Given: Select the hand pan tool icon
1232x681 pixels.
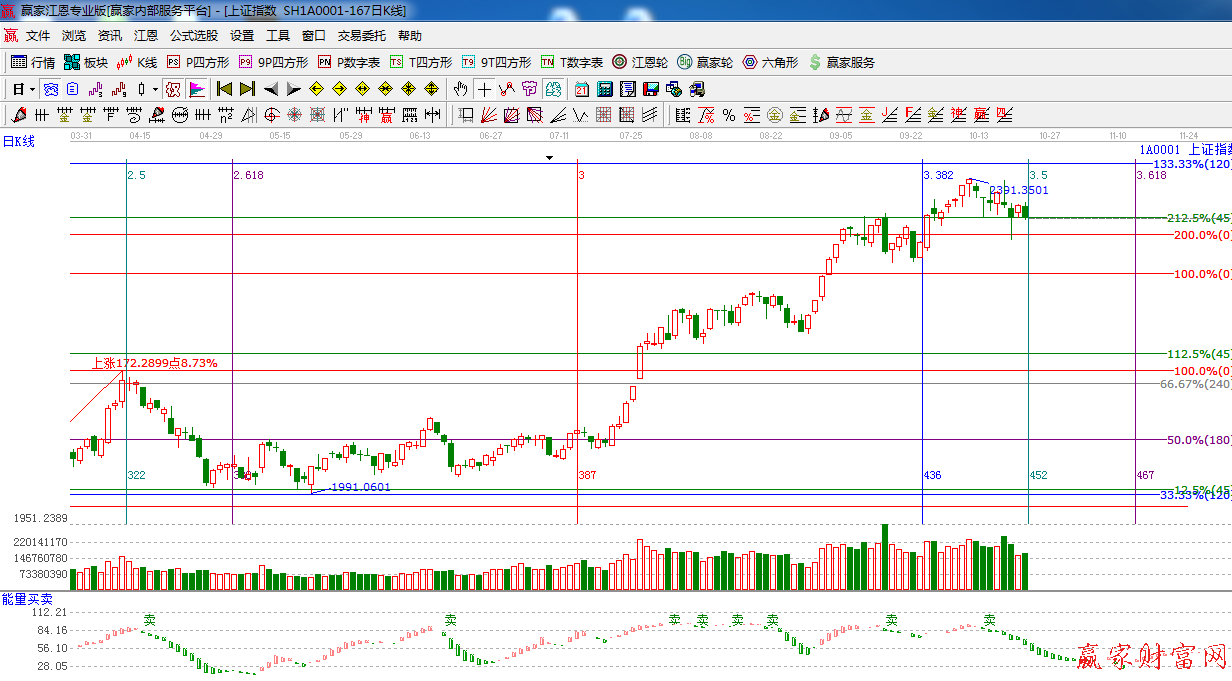Looking at the screenshot, I should [461, 89].
